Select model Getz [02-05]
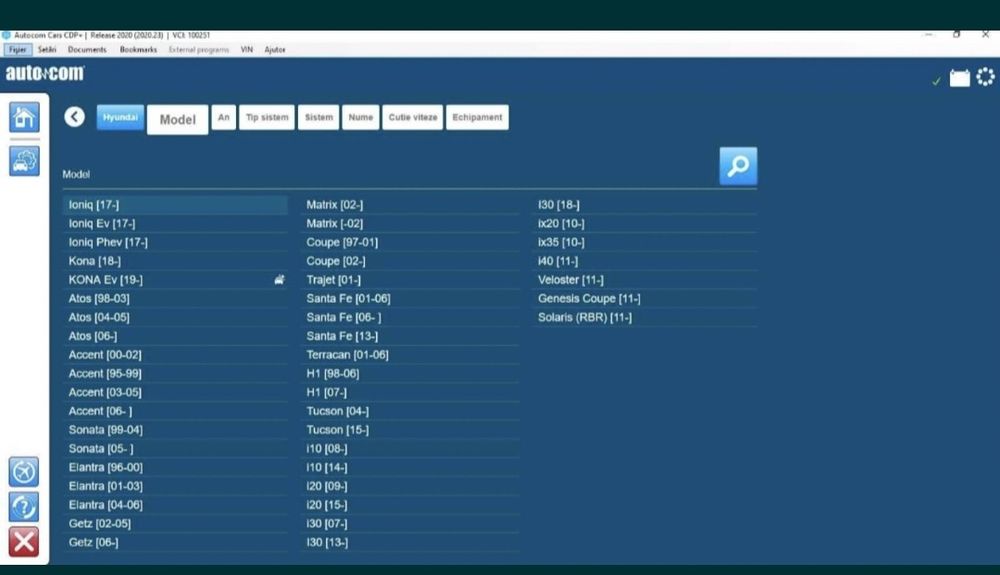 click(175, 523)
